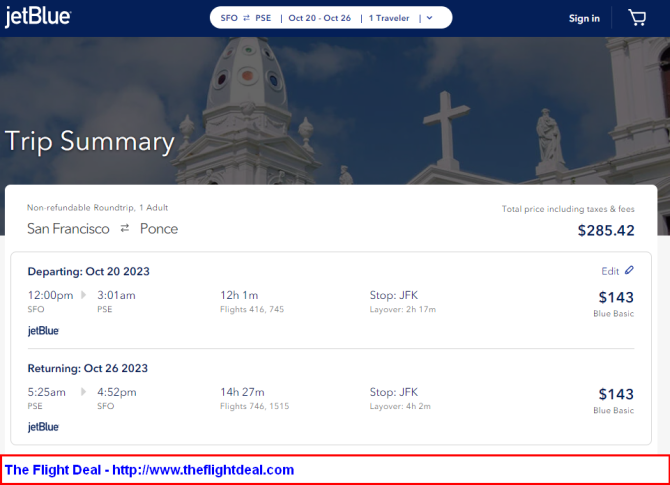
Task: Click 1 Traveler in search pill
Action: (x=389, y=18)
